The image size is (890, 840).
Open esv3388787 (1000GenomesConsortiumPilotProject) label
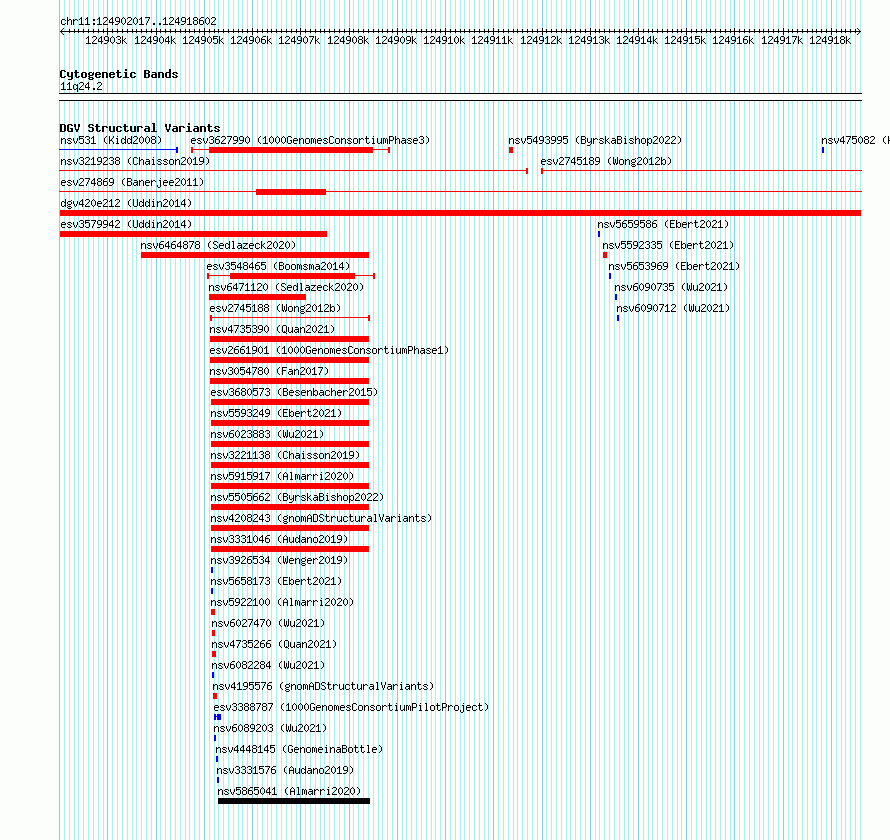tap(351, 707)
